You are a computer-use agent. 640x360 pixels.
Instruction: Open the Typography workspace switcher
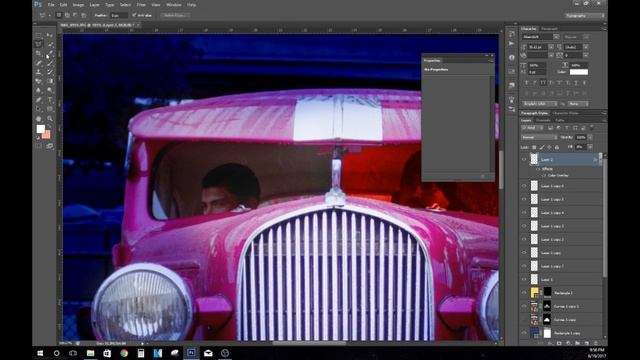(584, 16)
